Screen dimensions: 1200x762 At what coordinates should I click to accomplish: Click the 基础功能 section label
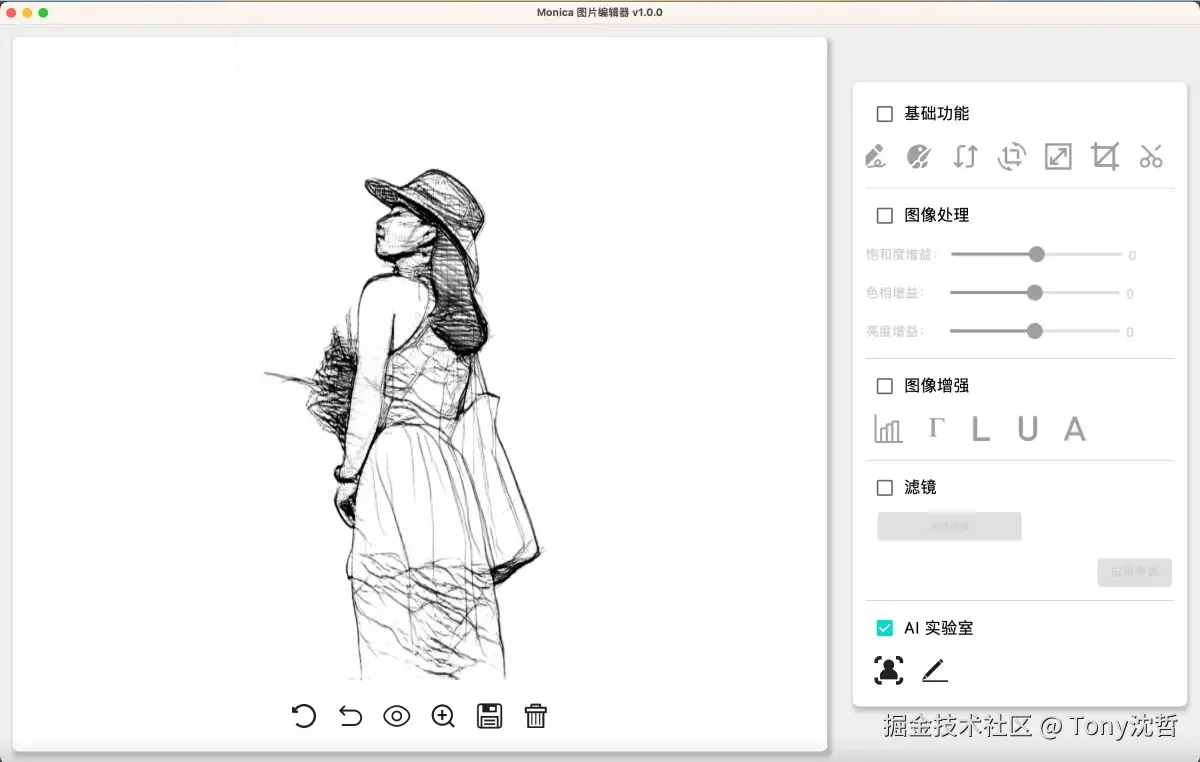coord(937,114)
